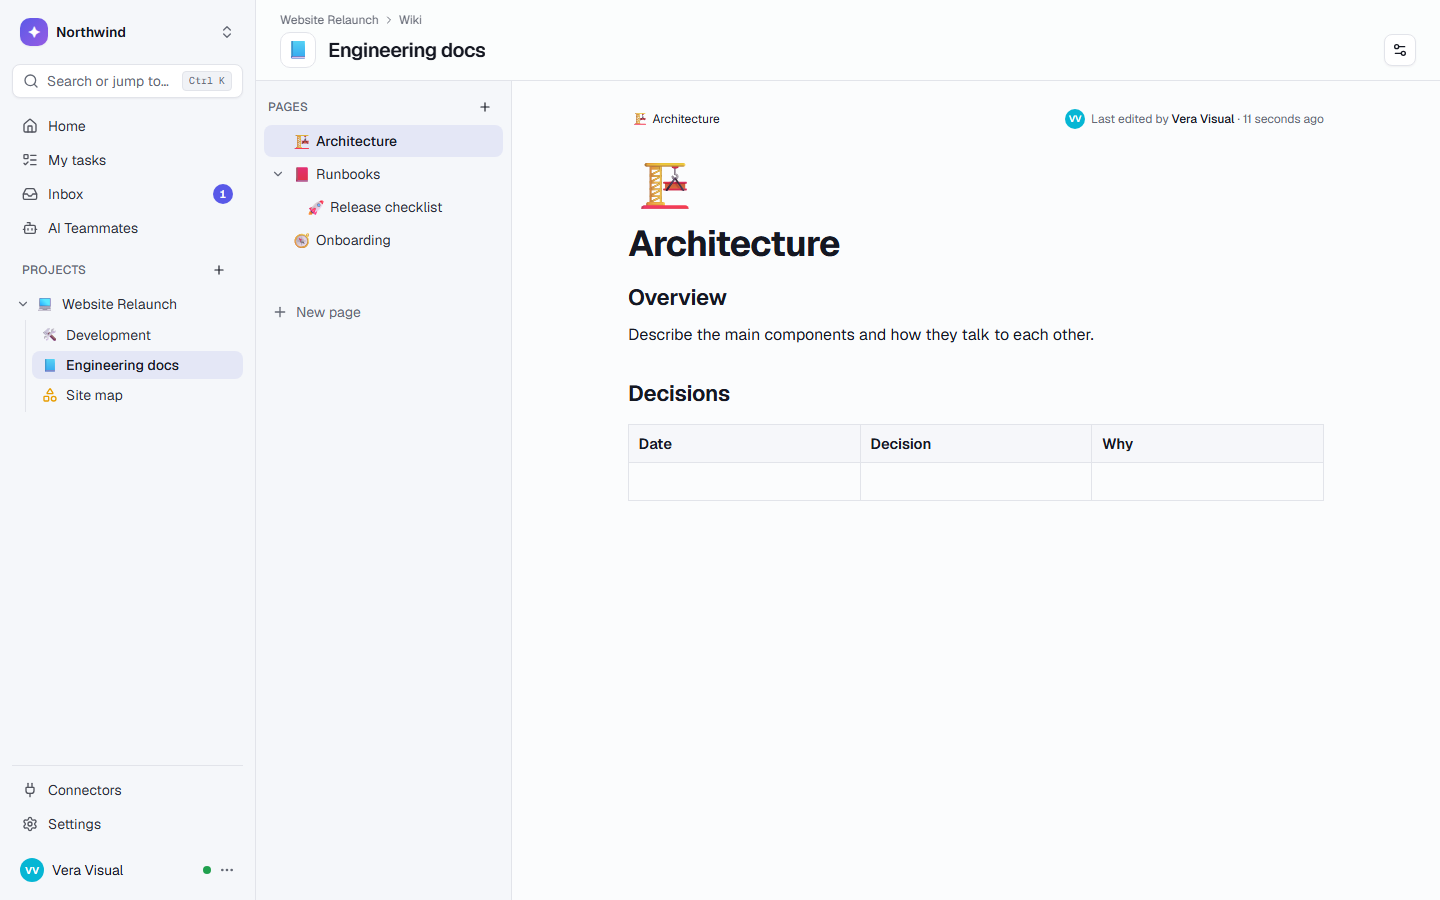Open the Site map item
Viewport: 1440px width, 900px height.
coord(137,395)
